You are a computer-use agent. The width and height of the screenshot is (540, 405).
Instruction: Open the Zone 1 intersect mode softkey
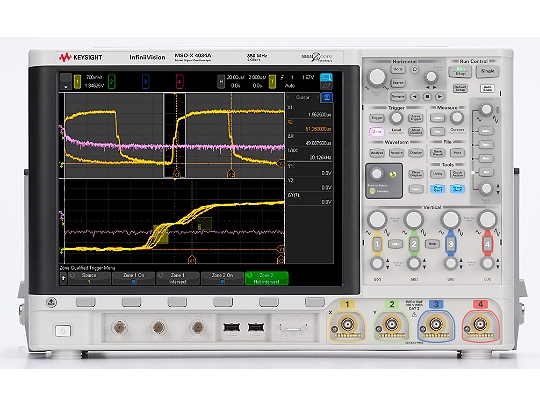tap(178, 278)
